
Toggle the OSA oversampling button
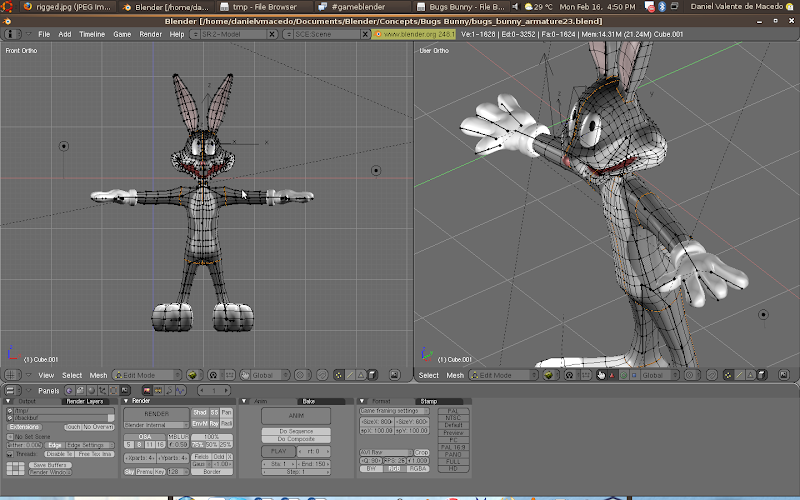[x=145, y=437]
